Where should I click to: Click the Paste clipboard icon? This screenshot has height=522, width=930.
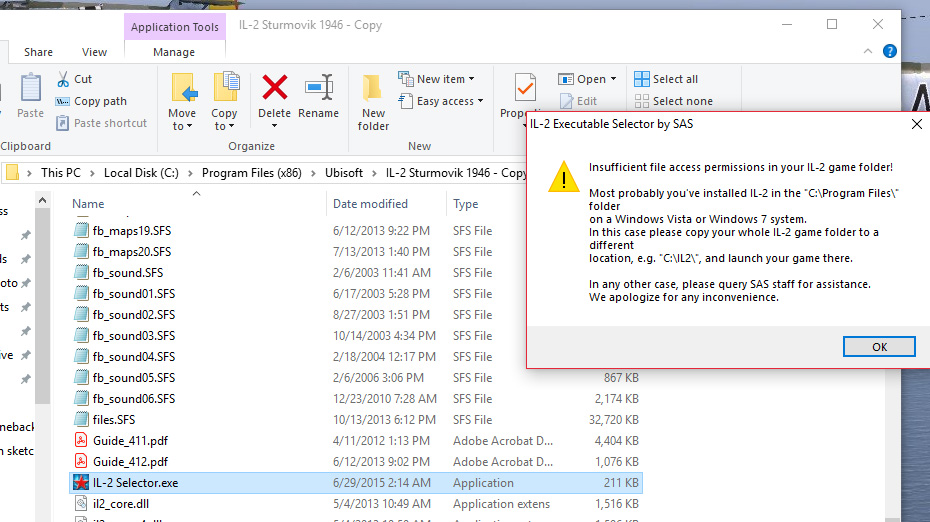tap(30, 88)
